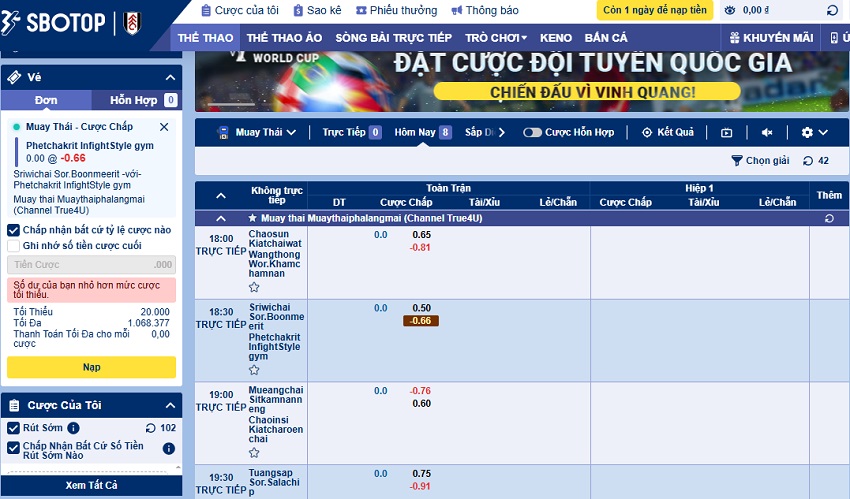850x499 pixels.
Task: Open Sao kê statement link
Action: (317, 10)
